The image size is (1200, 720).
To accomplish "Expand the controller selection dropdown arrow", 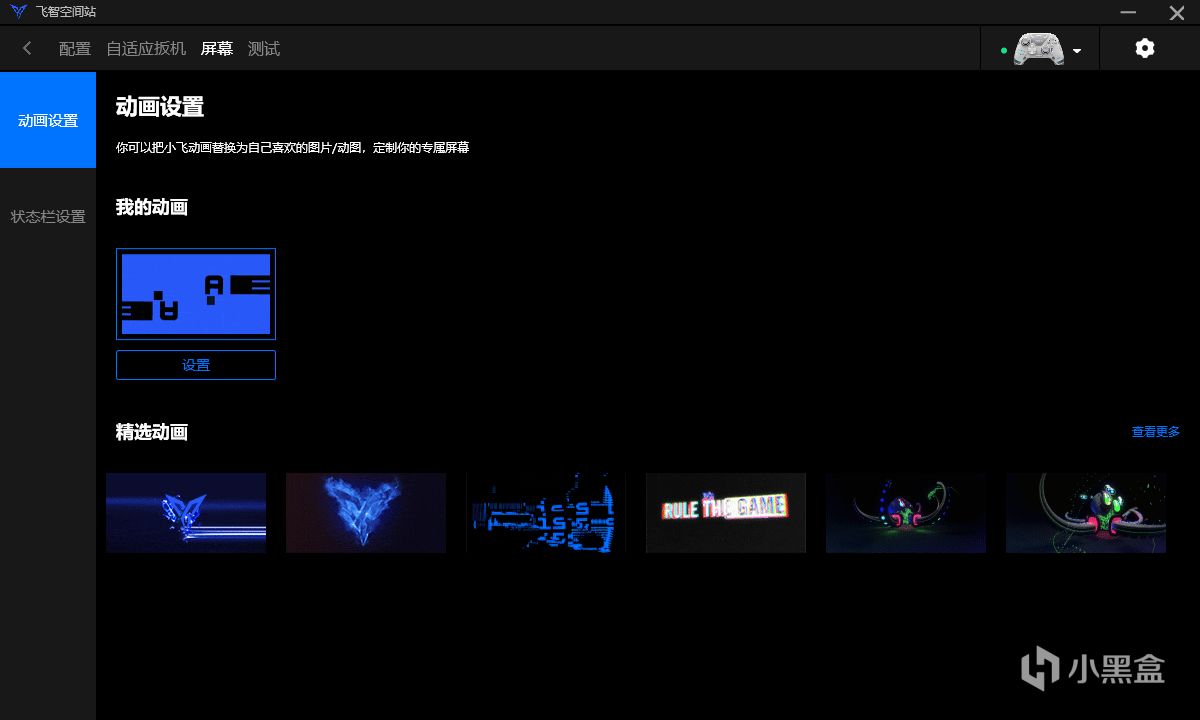I will point(1078,50).
